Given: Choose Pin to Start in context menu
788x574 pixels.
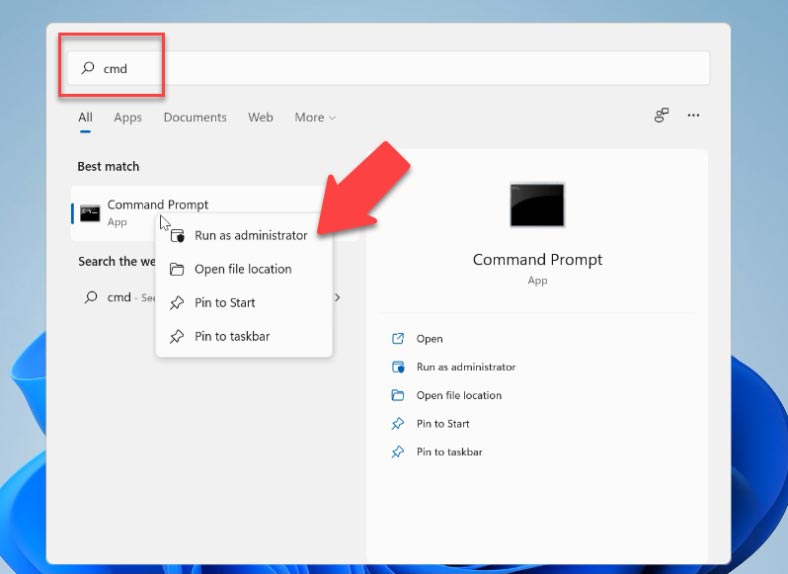Looking at the screenshot, I should click(x=244, y=303).
